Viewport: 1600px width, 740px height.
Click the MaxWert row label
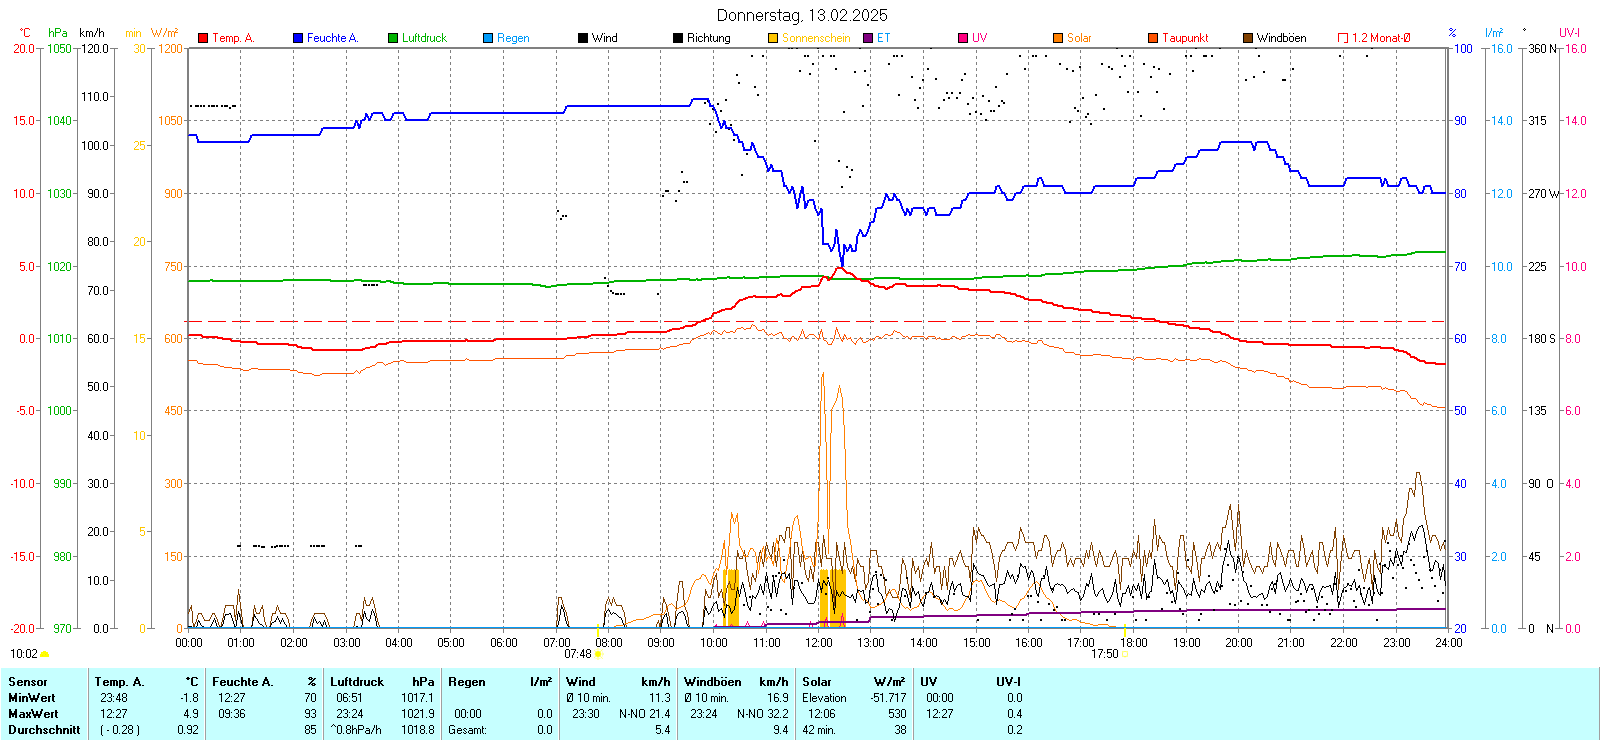(33, 714)
